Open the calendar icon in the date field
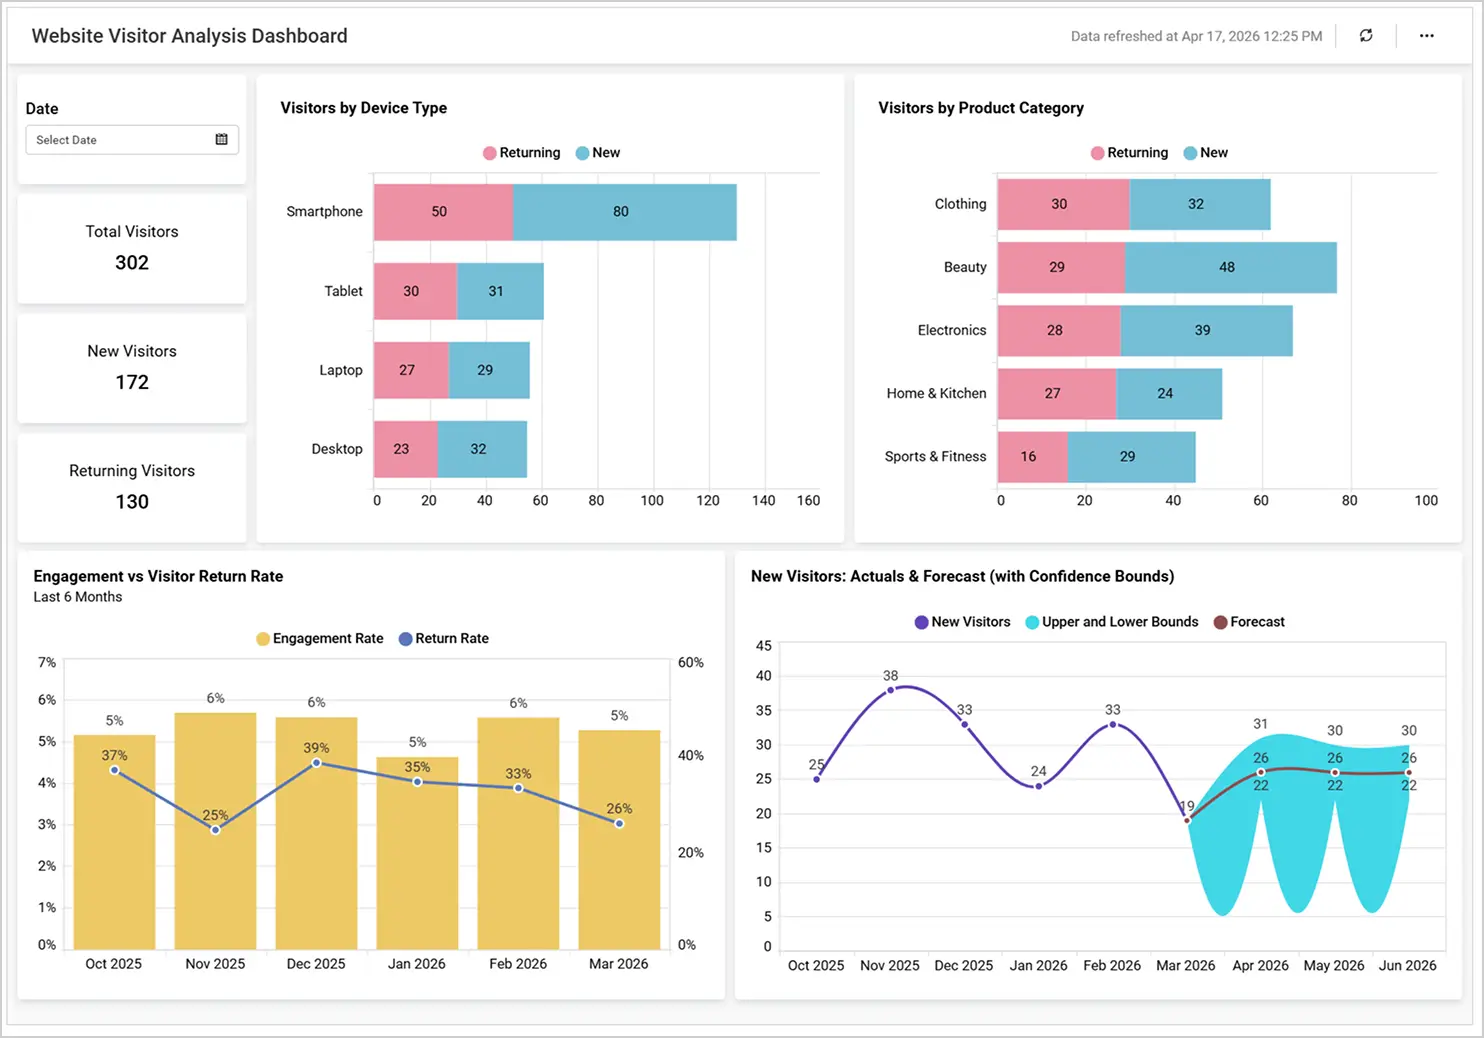The width and height of the screenshot is (1484, 1038). pyautogui.click(x=221, y=140)
